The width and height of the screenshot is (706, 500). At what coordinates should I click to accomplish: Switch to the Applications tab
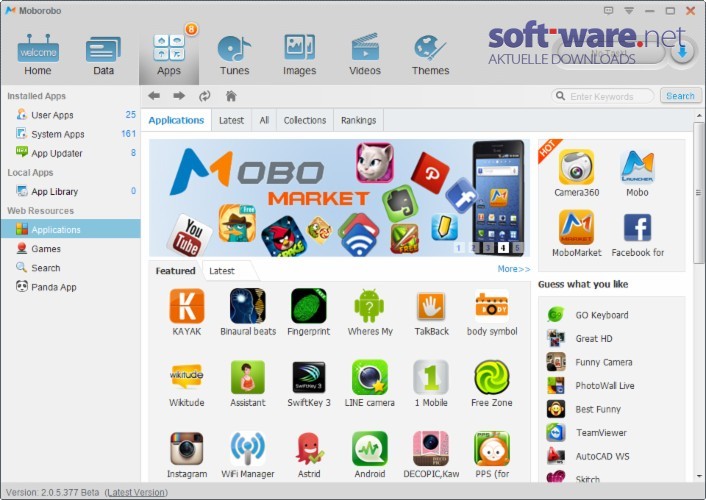pos(176,120)
